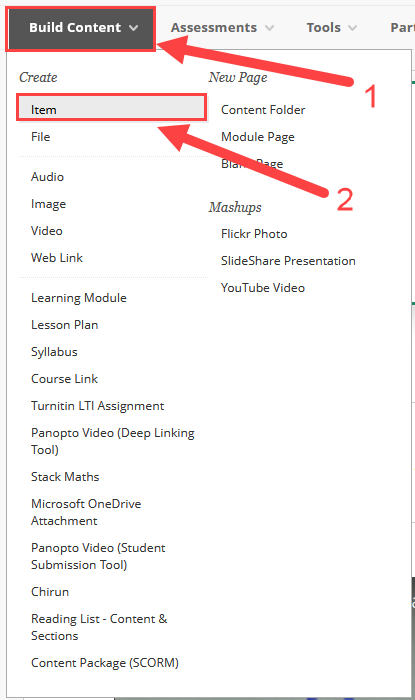Select Content Package (SCORM)
This screenshot has height=700, width=415.
105,663
